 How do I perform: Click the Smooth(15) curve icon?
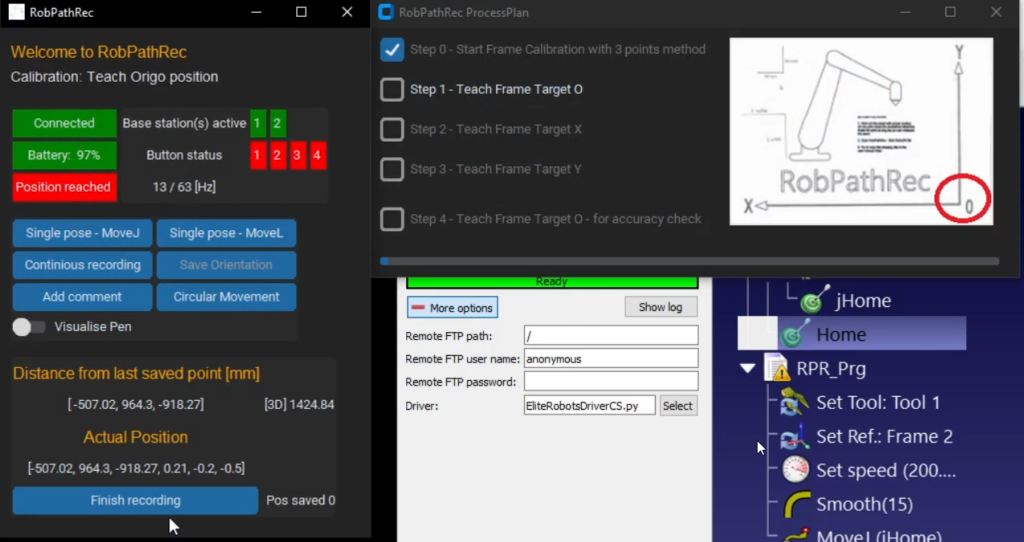click(x=795, y=503)
